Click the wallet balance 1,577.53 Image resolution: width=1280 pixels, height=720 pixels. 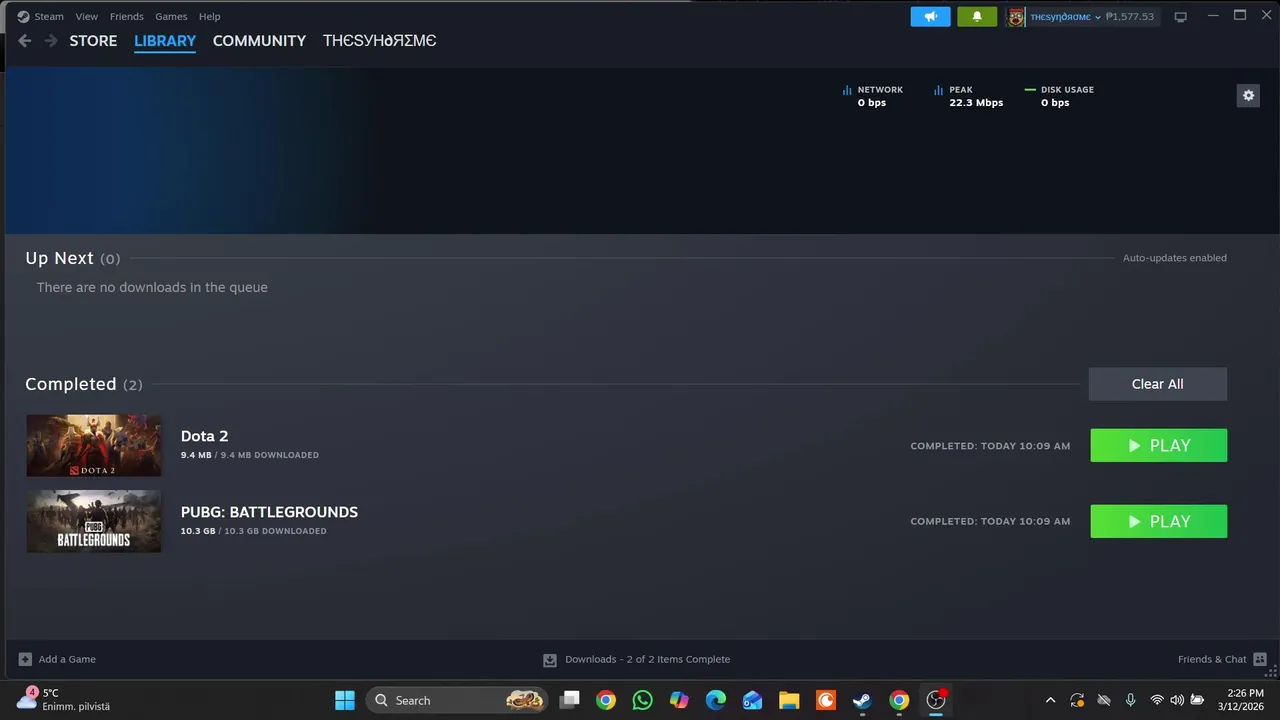point(1130,16)
